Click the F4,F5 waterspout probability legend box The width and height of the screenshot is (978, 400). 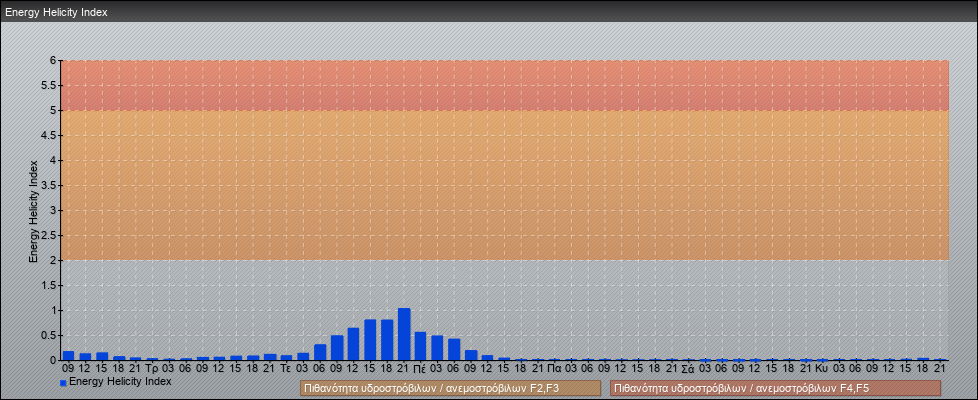click(775, 388)
